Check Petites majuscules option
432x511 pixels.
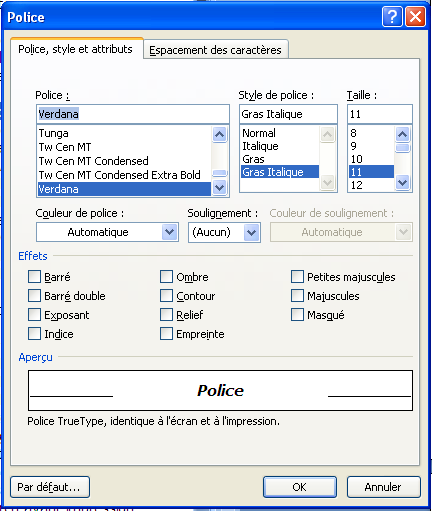tap(297, 276)
